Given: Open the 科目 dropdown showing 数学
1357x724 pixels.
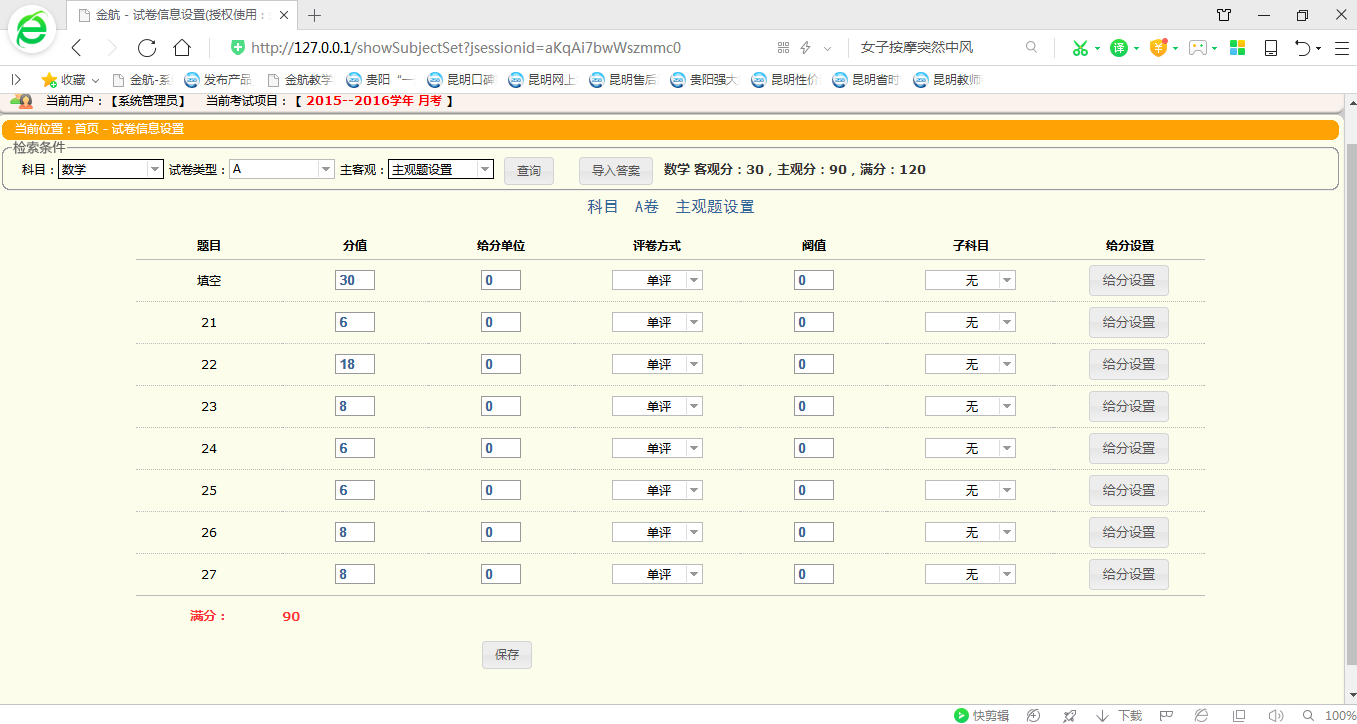Looking at the screenshot, I should pos(110,170).
